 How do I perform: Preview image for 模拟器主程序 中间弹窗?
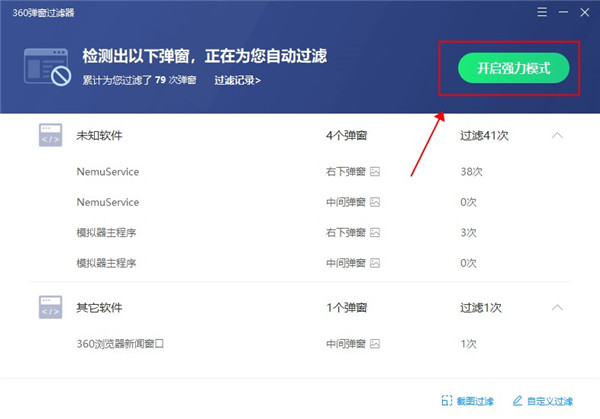coord(375,263)
